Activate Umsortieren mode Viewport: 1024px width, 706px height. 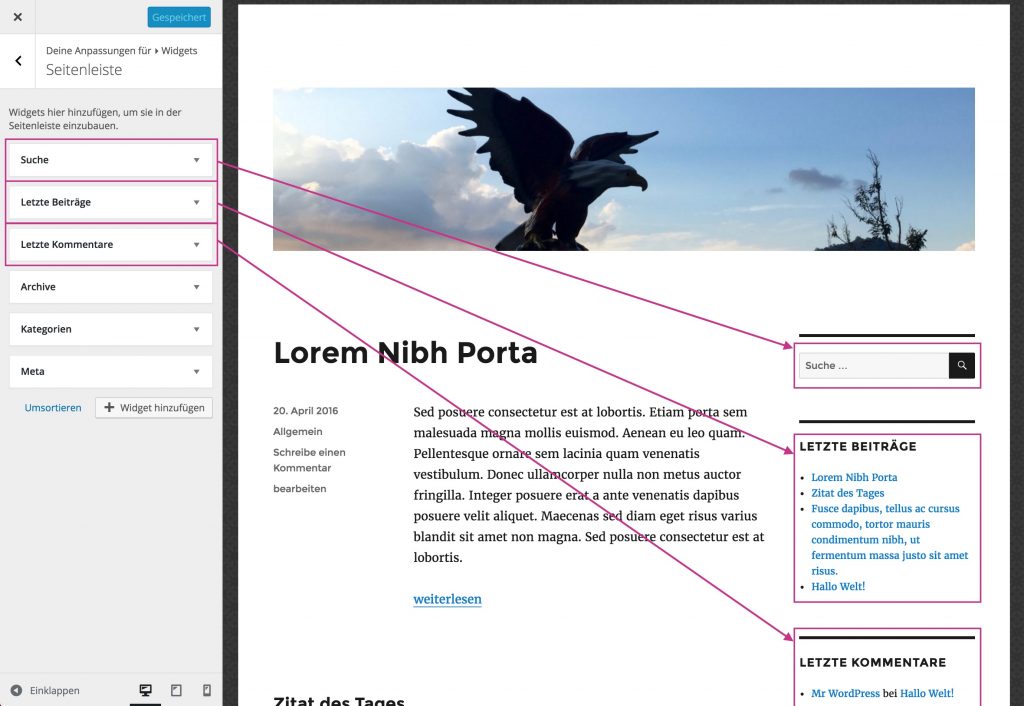click(x=52, y=407)
